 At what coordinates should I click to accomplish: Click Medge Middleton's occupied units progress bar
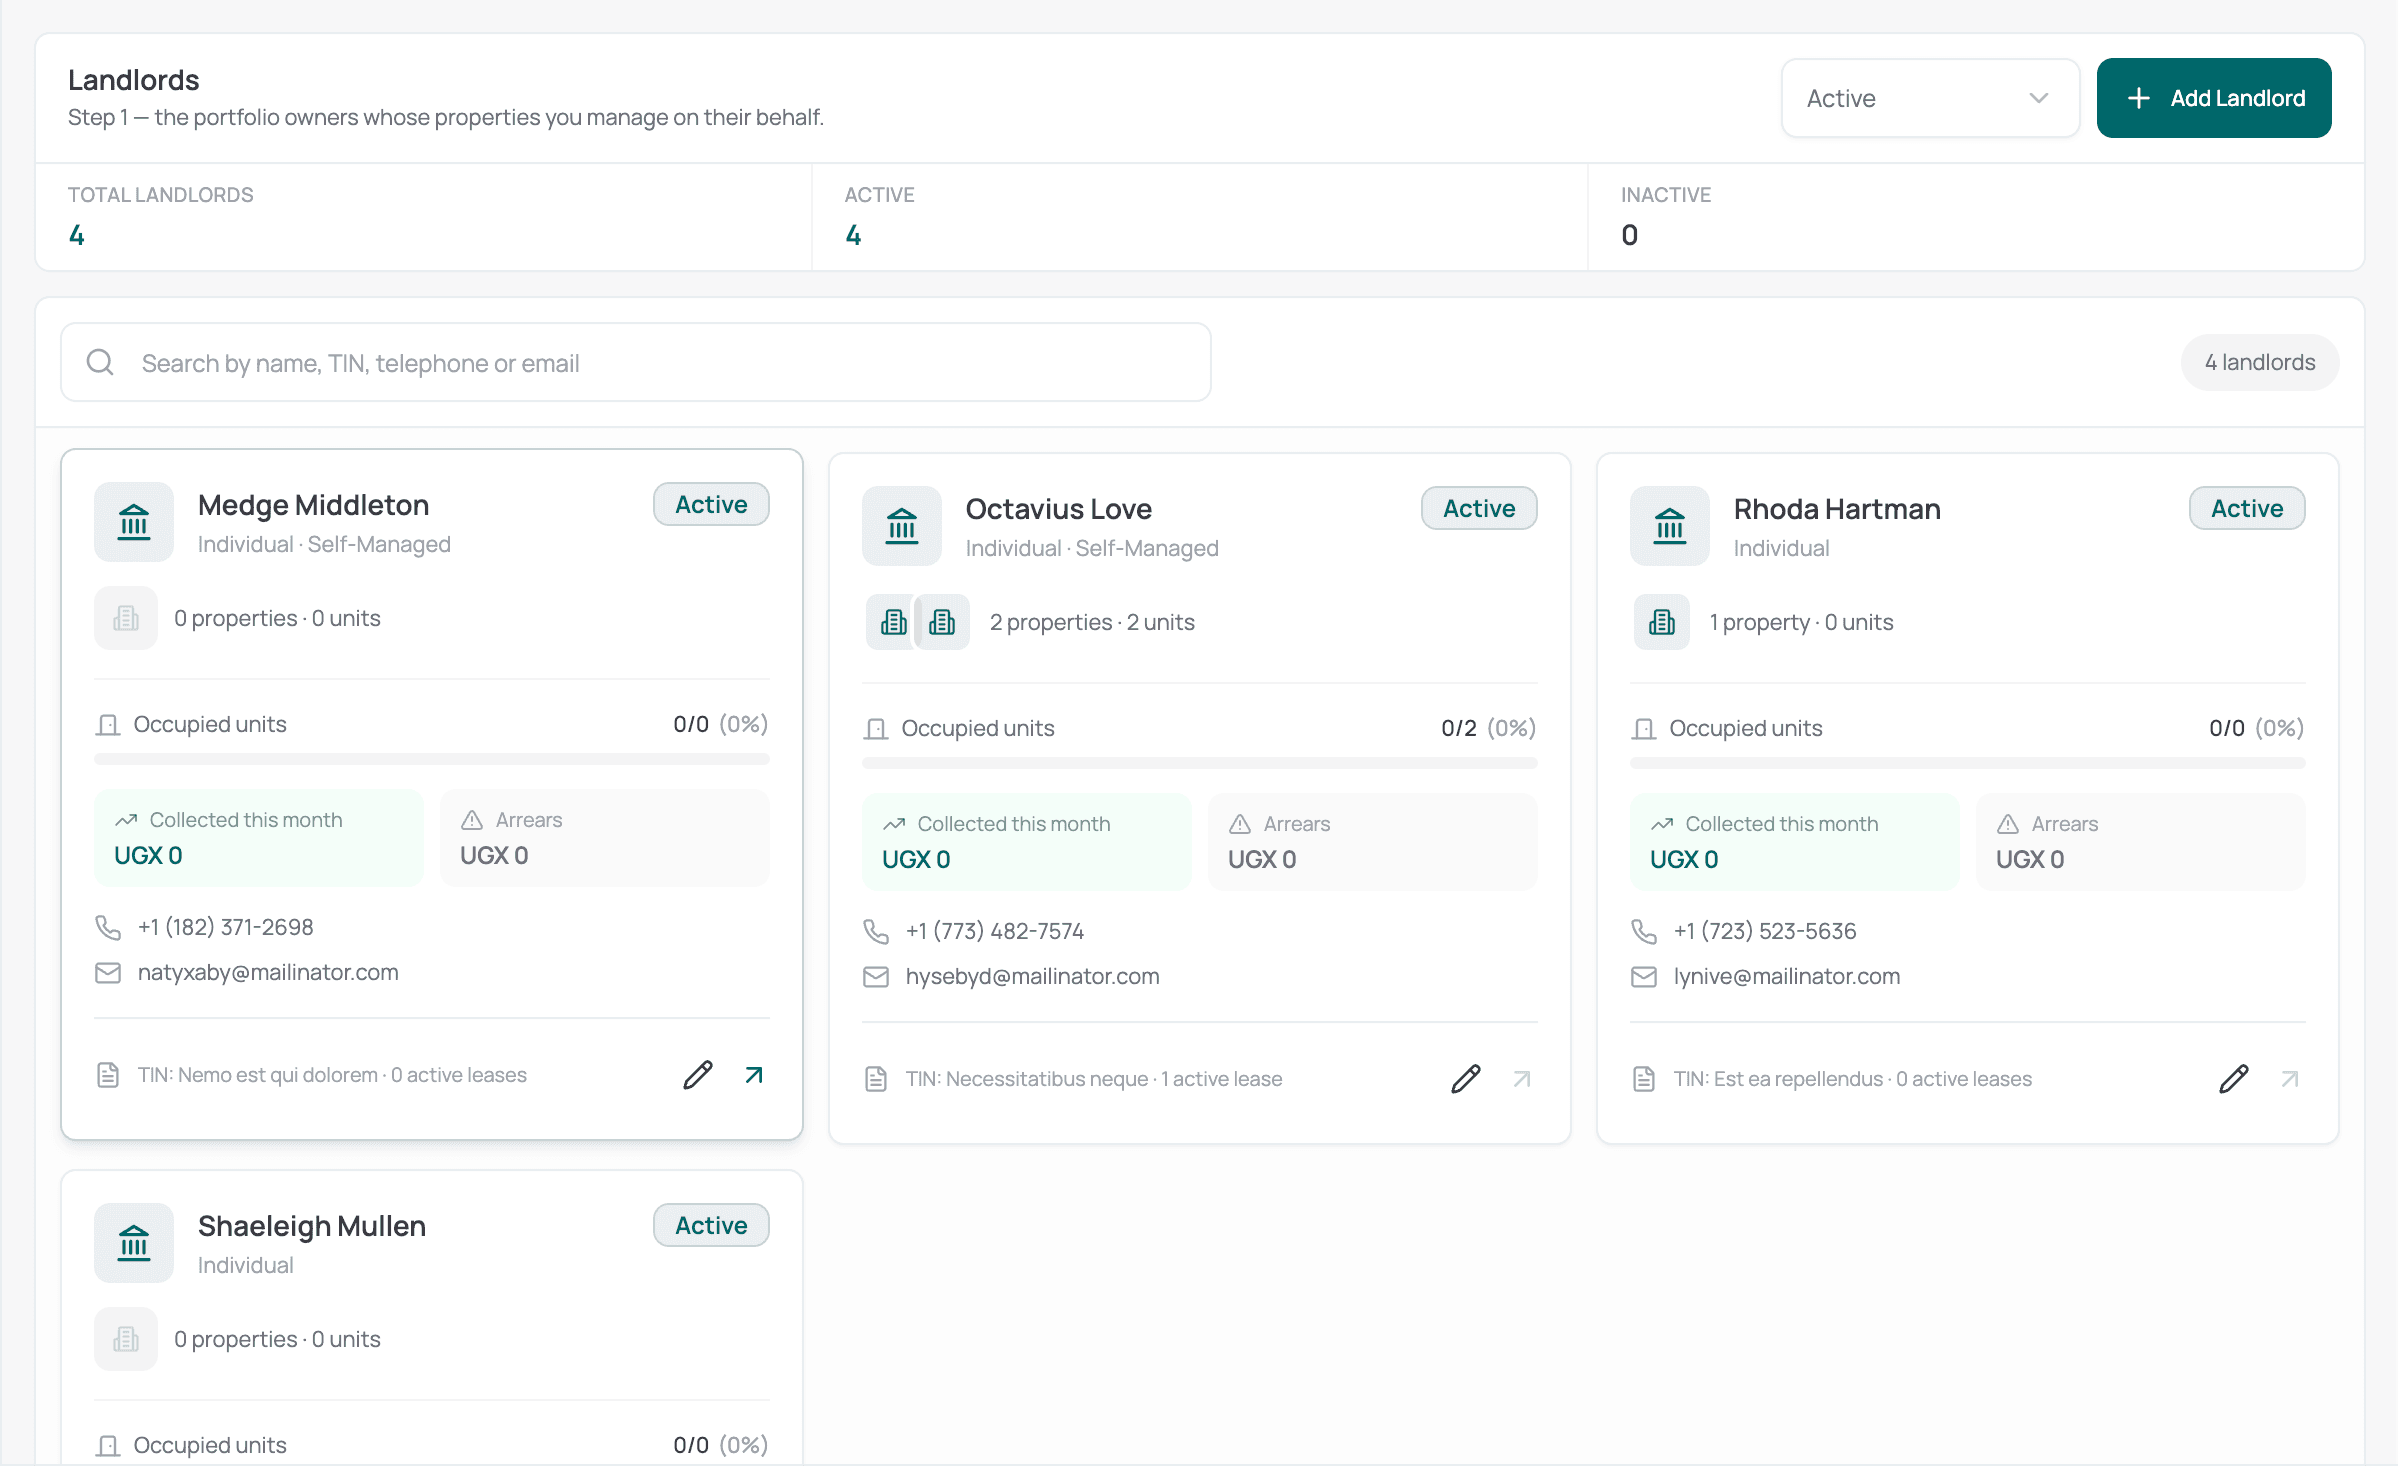pos(432,759)
